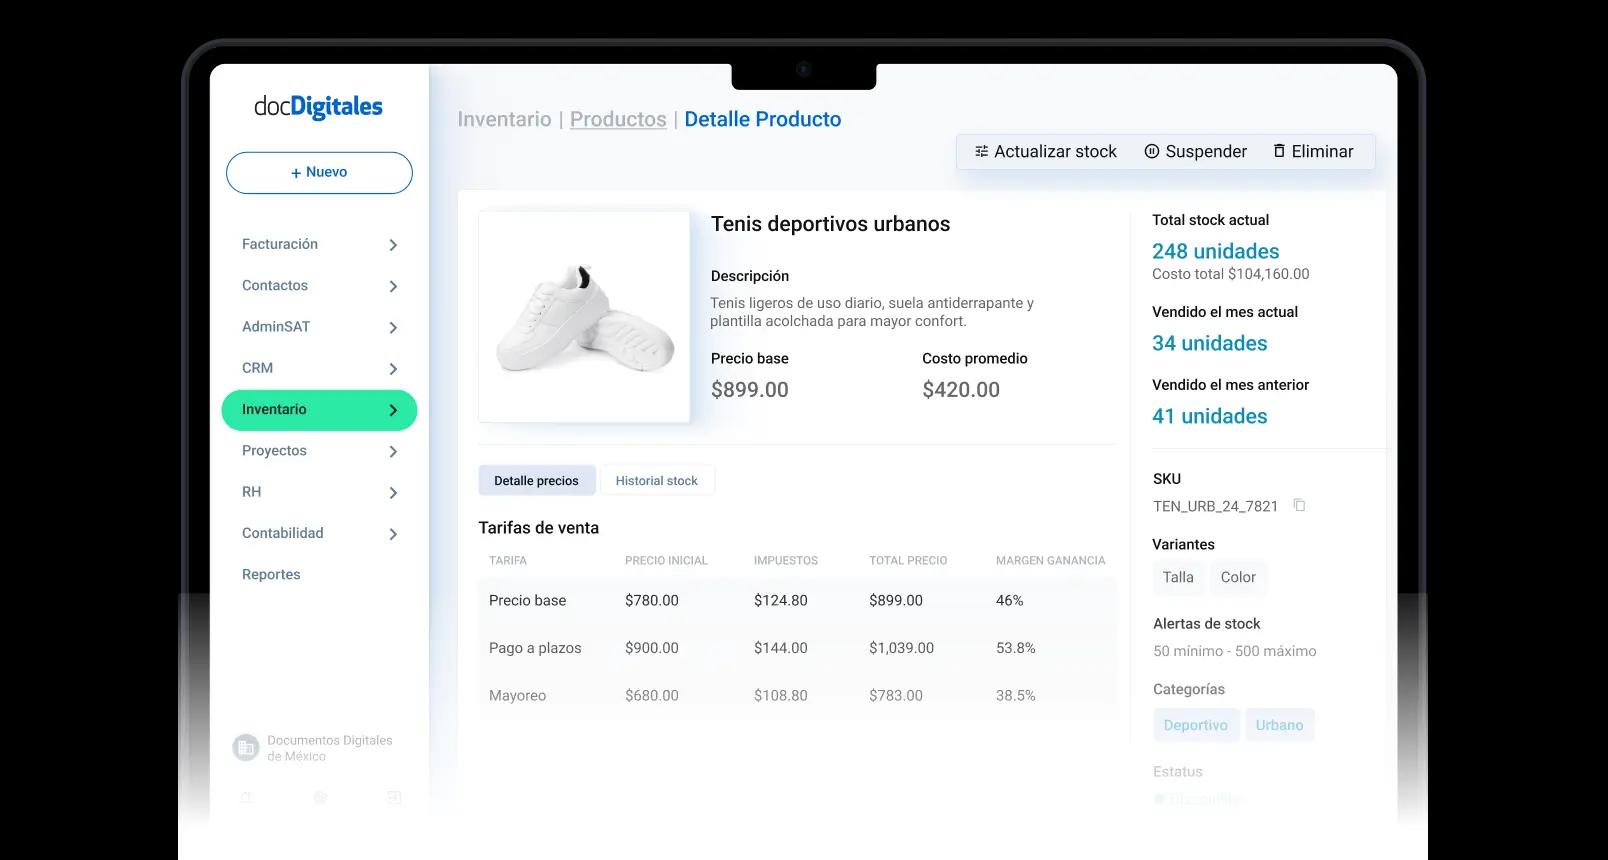Select the Color variant chip
The width and height of the screenshot is (1608, 860).
coord(1238,577)
